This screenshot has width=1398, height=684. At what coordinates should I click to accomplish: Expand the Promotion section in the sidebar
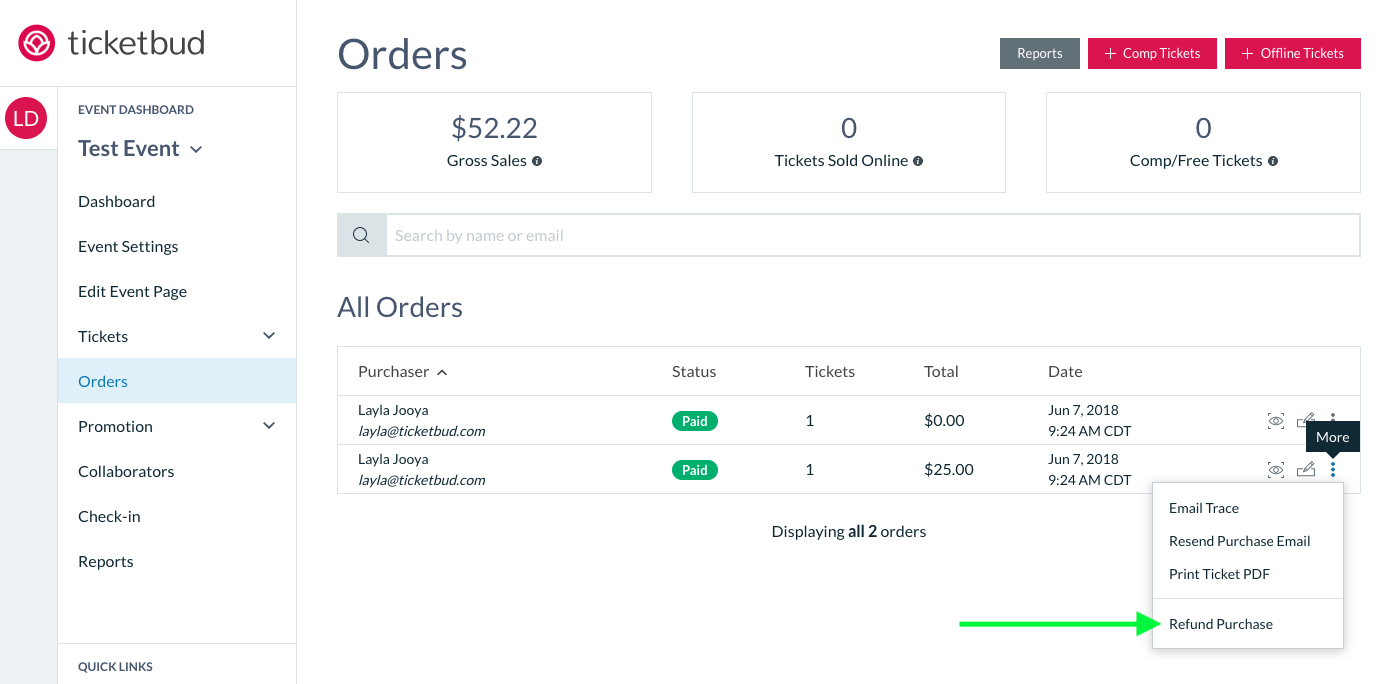268,425
